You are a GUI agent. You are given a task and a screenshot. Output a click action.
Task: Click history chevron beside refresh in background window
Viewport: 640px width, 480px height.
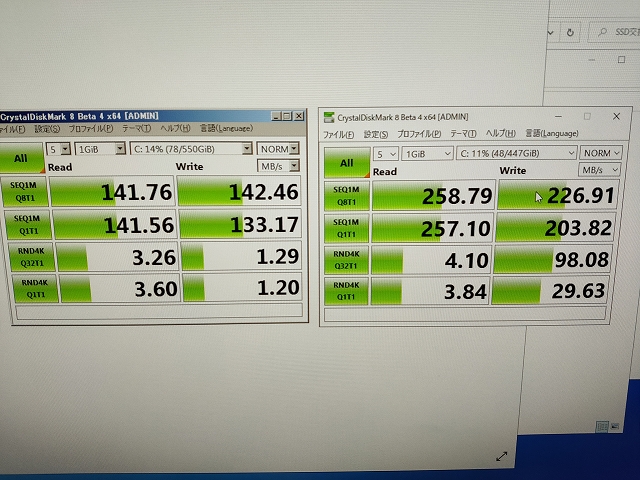click(551, 33)
